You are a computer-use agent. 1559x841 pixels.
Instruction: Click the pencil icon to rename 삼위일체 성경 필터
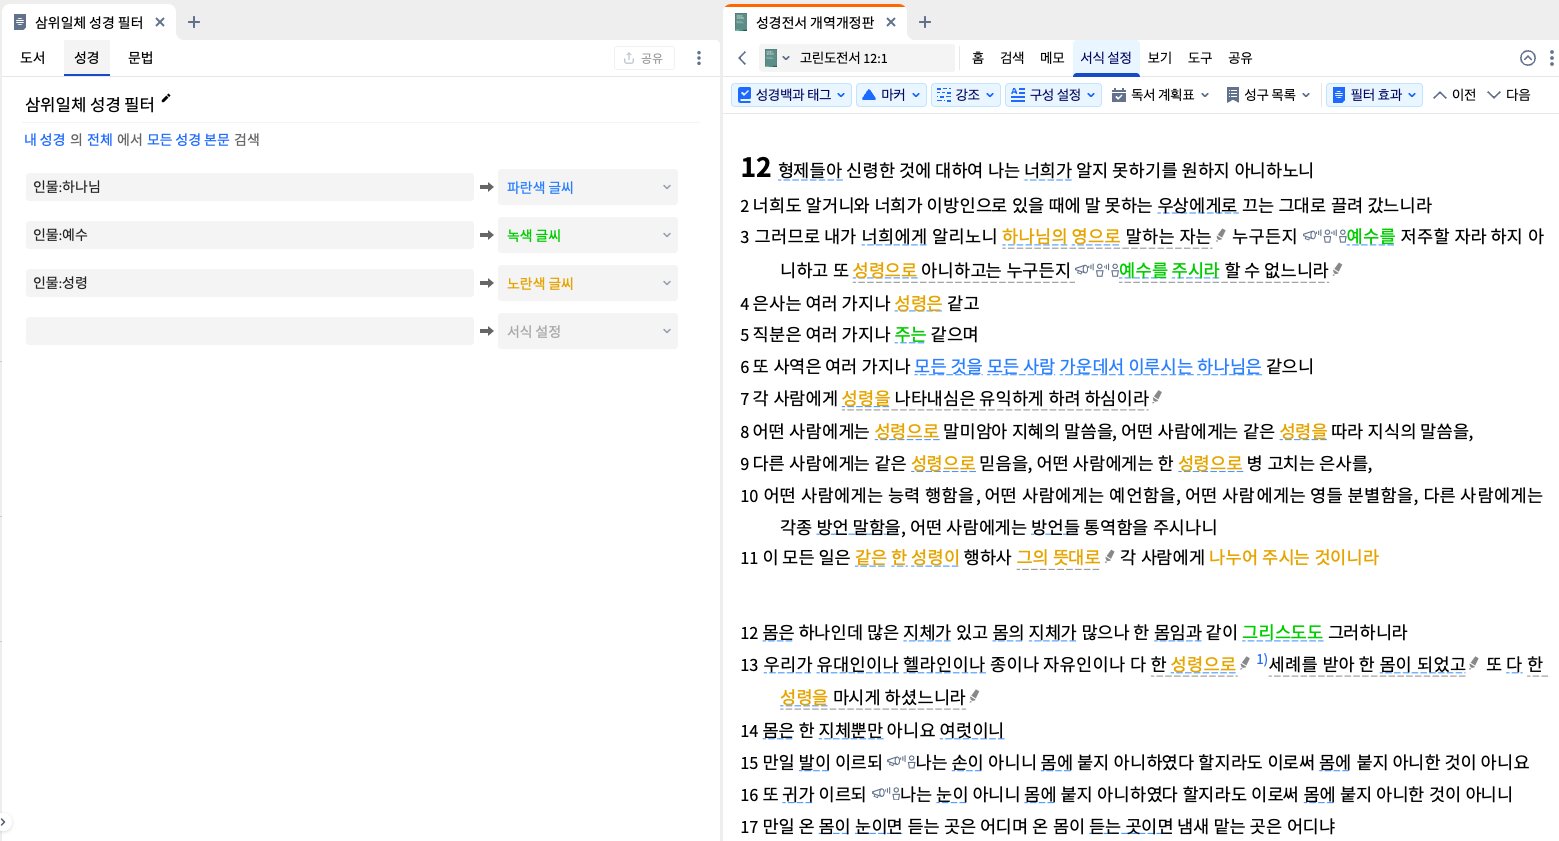(x=166, y=99)
